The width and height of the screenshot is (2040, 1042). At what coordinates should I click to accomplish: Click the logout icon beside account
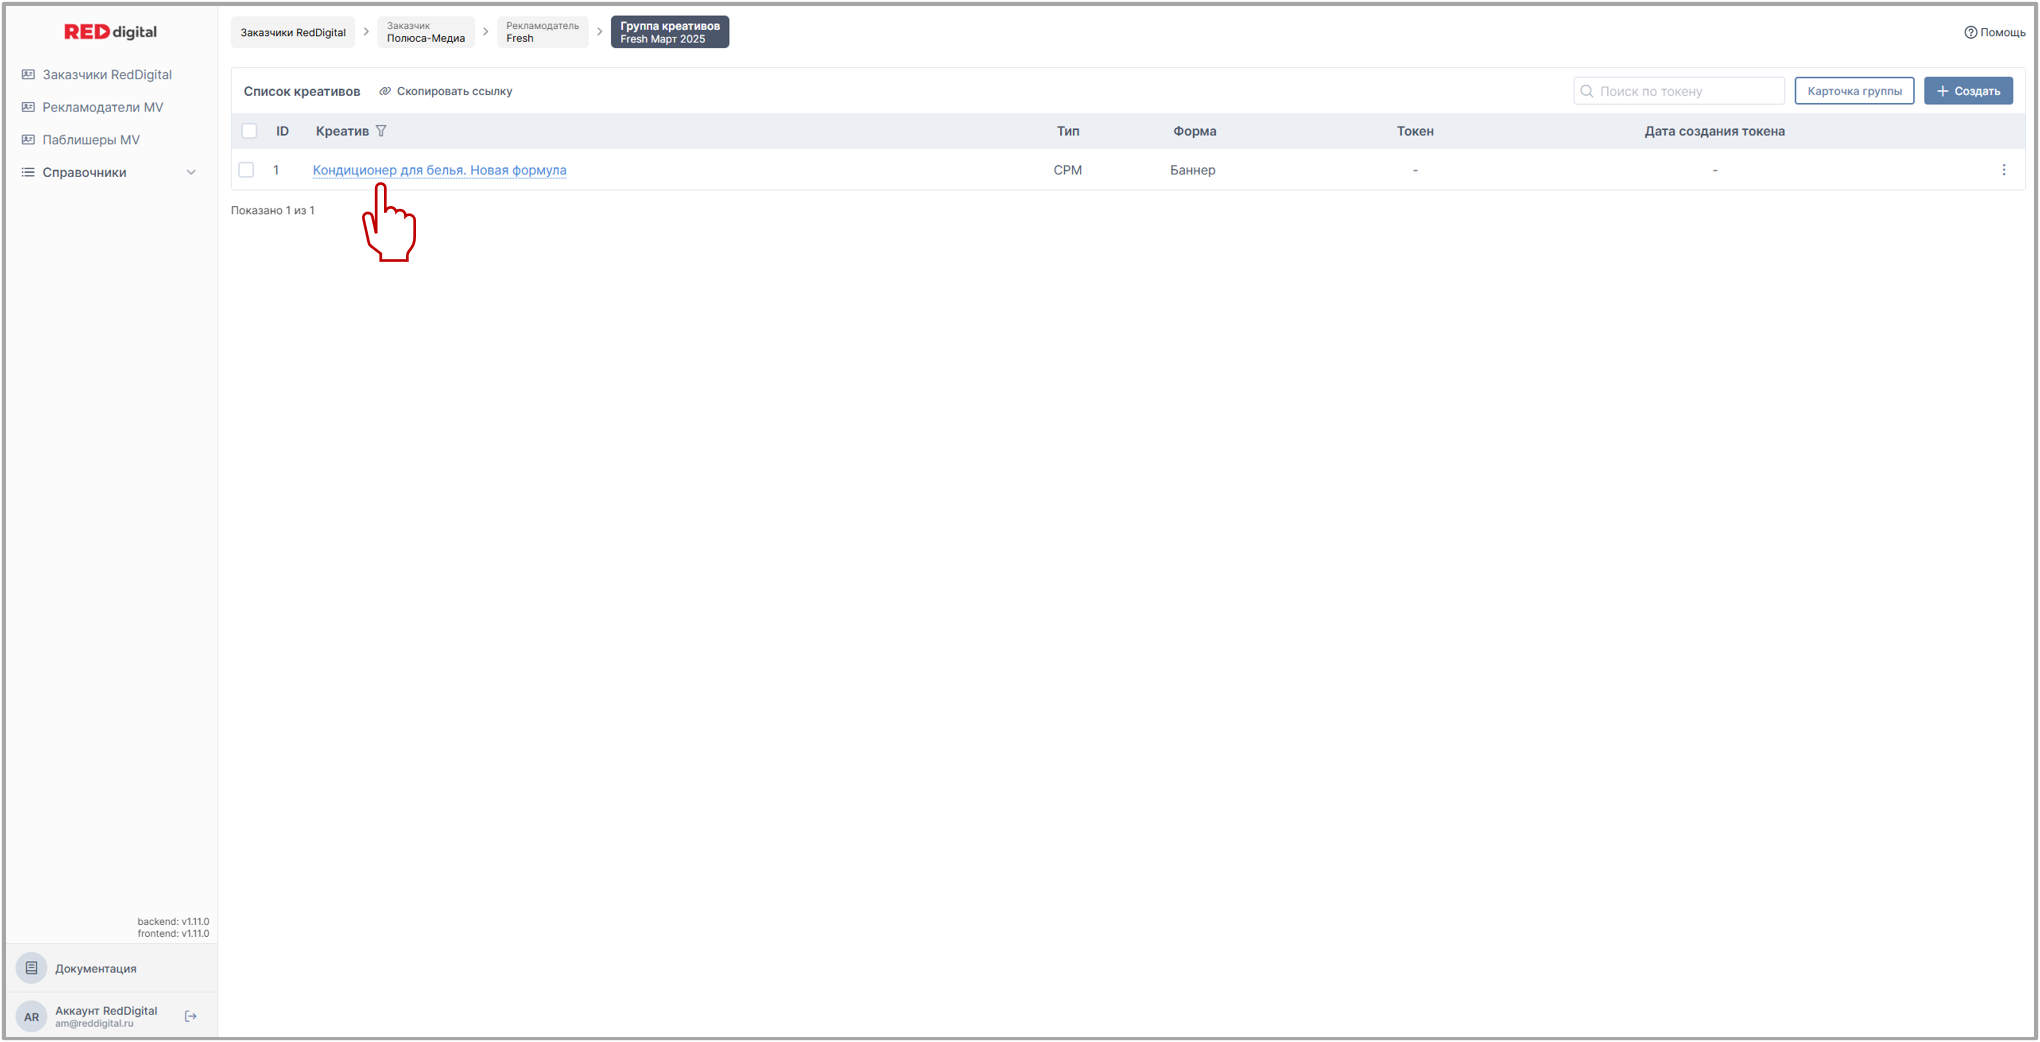point(191,1017)
